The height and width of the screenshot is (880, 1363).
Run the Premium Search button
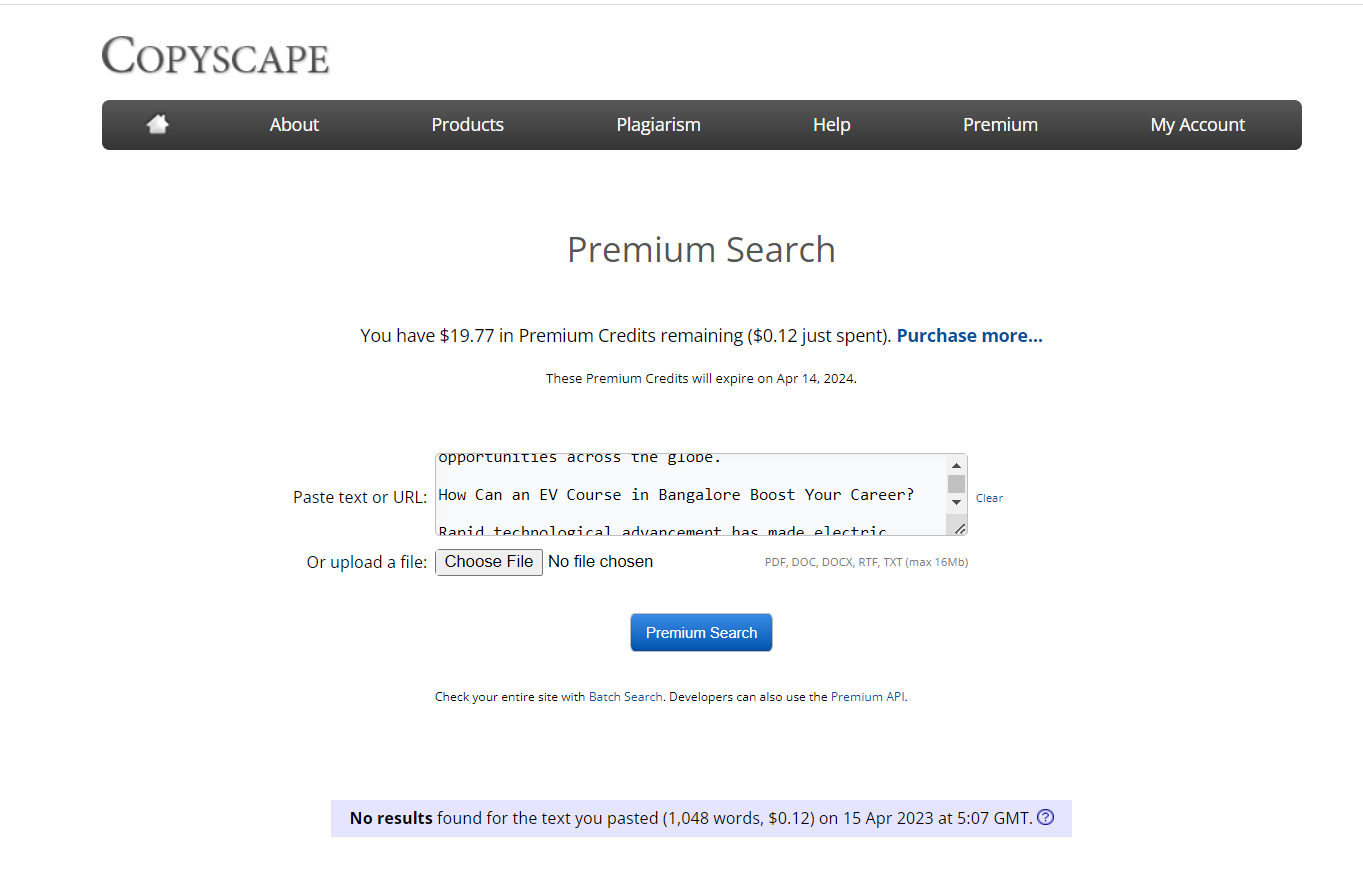coord(701,632)
